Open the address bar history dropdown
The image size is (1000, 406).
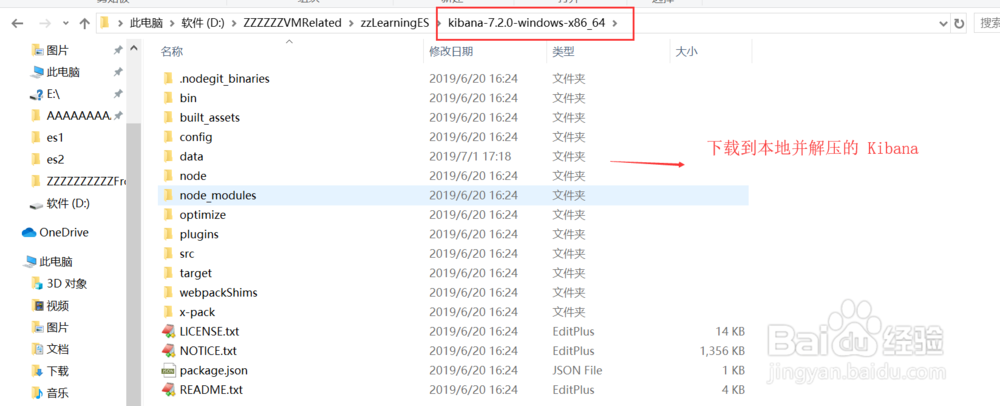coord(944,24)
